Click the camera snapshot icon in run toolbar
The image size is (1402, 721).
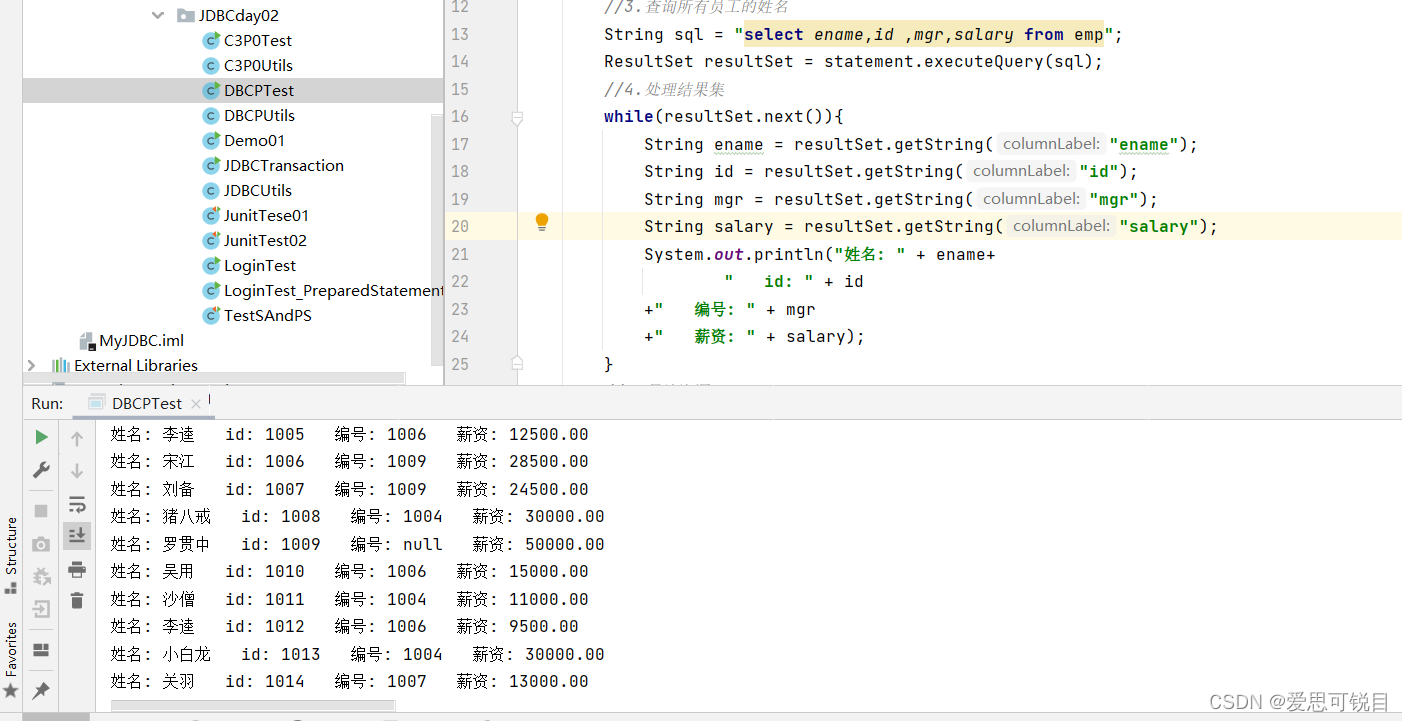pos(41,542)
